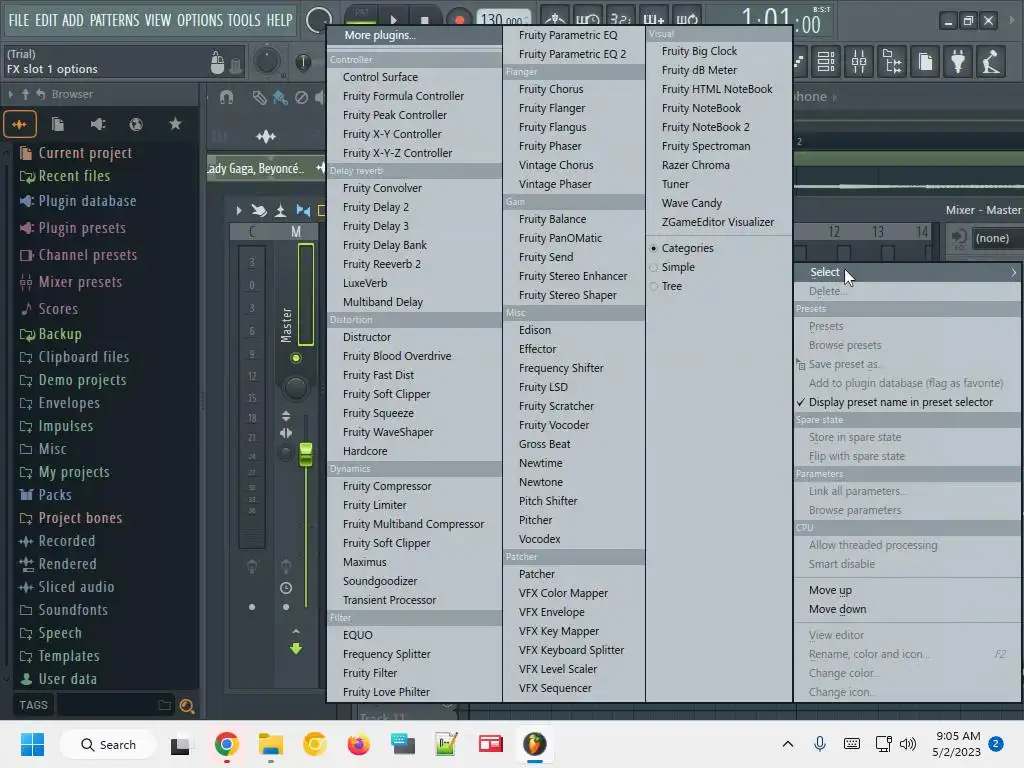Collapse Browser using the header triangle
Screen dimensions: 1024x768
point(10,95)
